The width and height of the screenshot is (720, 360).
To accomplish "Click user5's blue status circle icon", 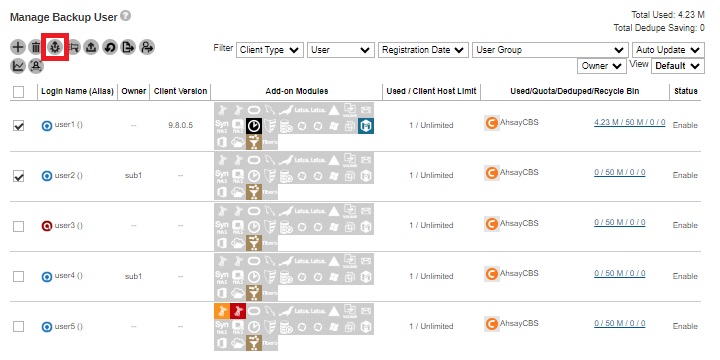I will [x=47, y=327].
